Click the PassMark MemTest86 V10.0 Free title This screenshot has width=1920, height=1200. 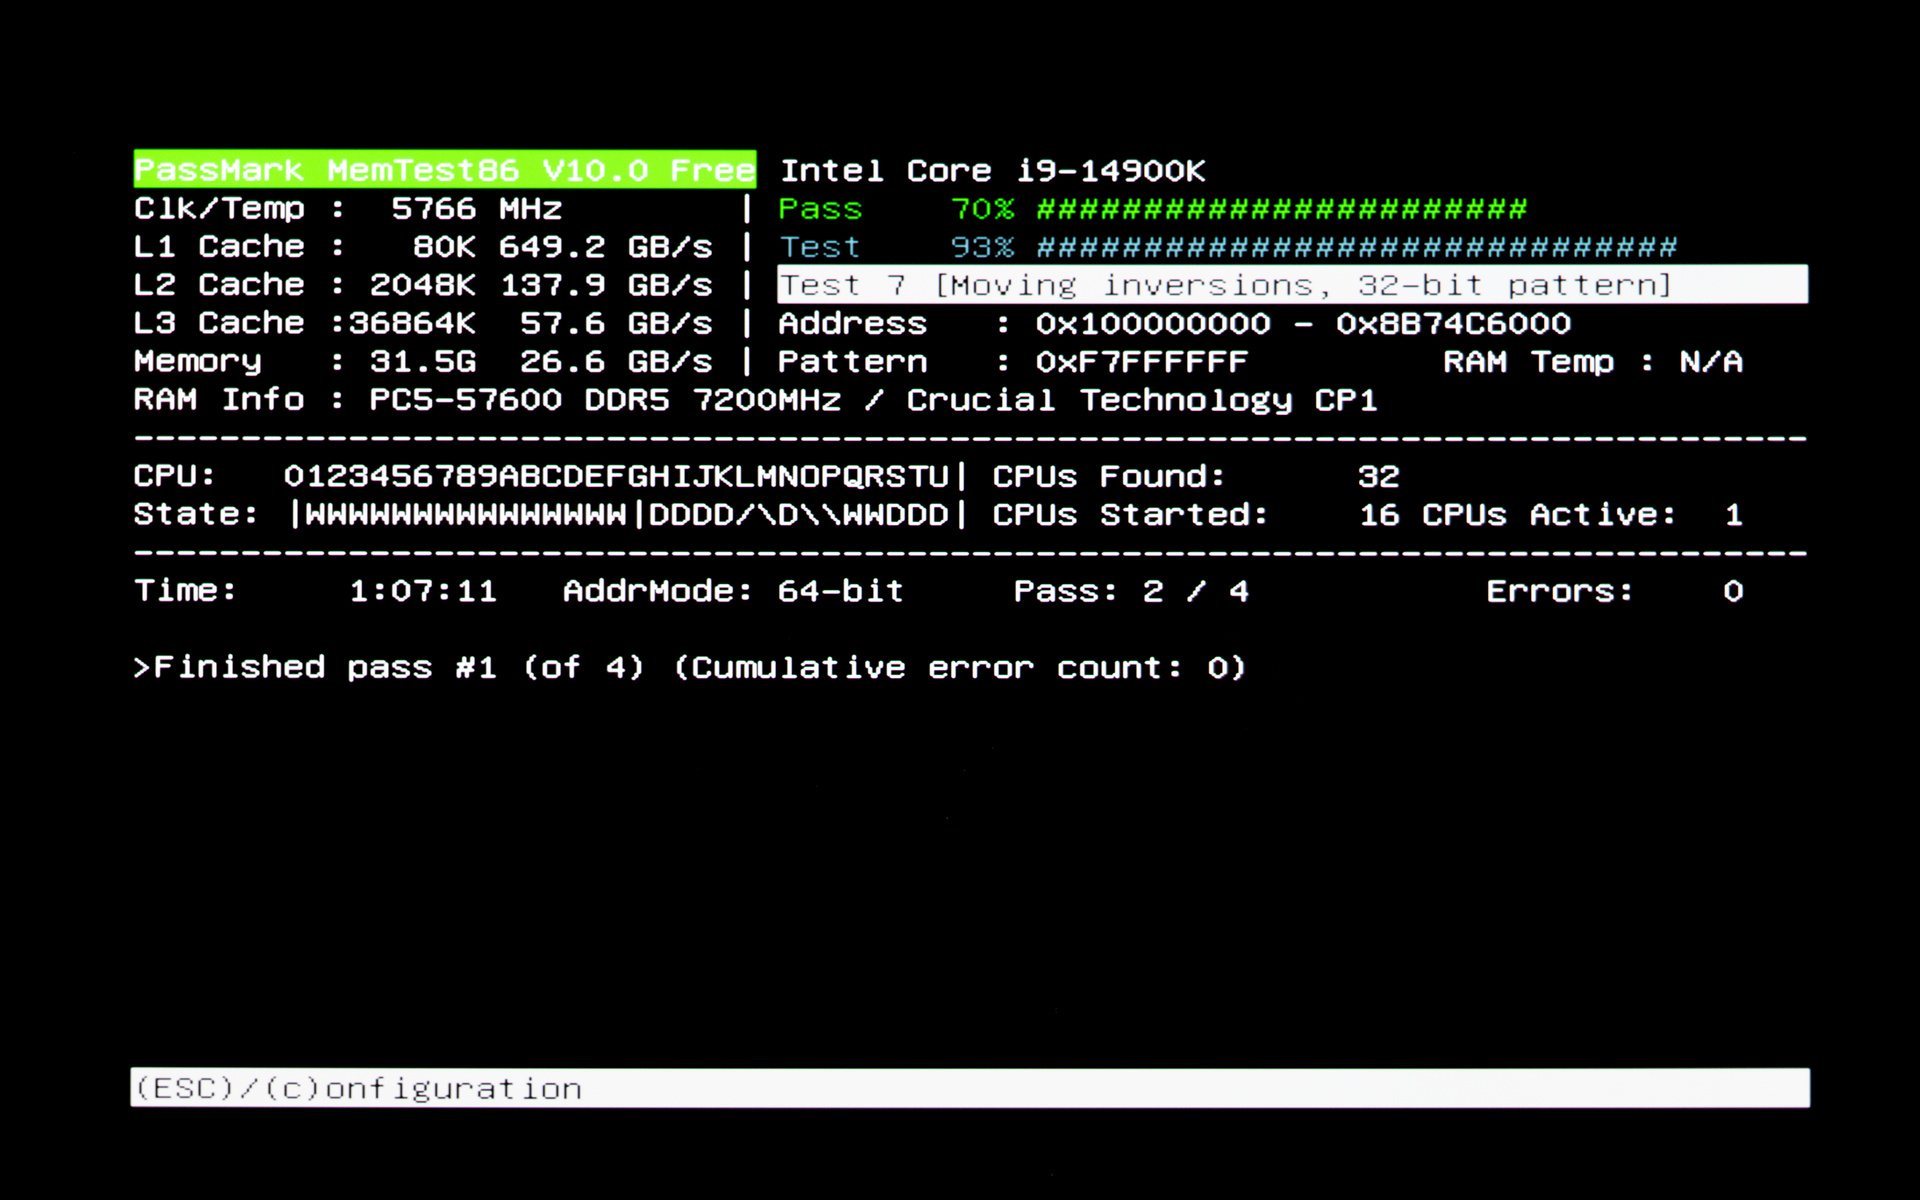pos(445,170)
